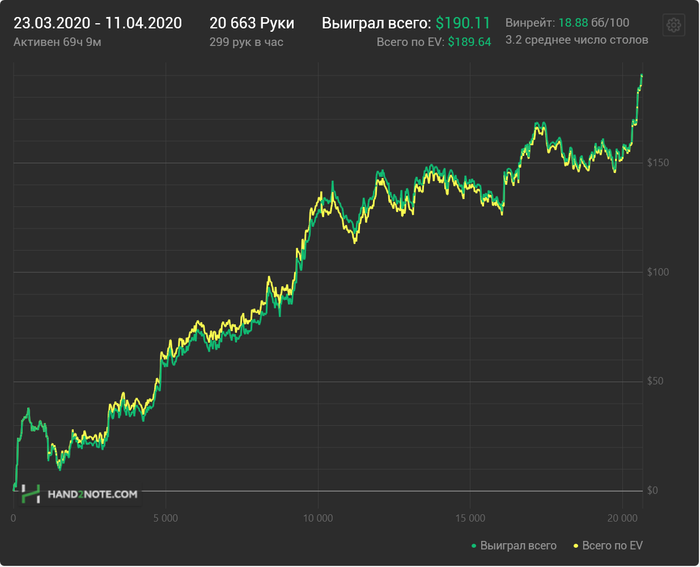Click the 20 000 x-axis label
The height and width of the screenshot is (567, 700).
(x=622, y=518)
